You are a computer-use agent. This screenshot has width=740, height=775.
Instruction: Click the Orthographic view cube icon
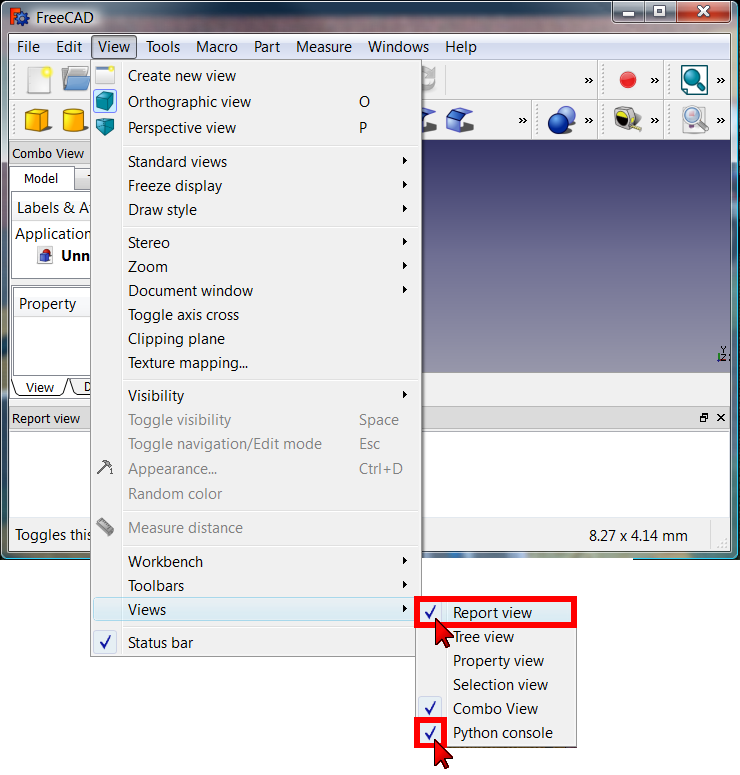coord(105,101)
